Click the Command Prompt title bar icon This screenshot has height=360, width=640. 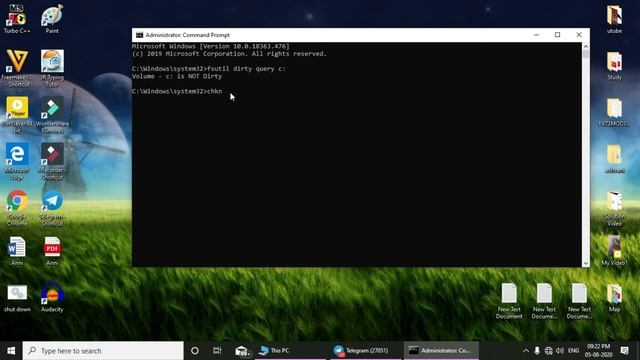139,35
